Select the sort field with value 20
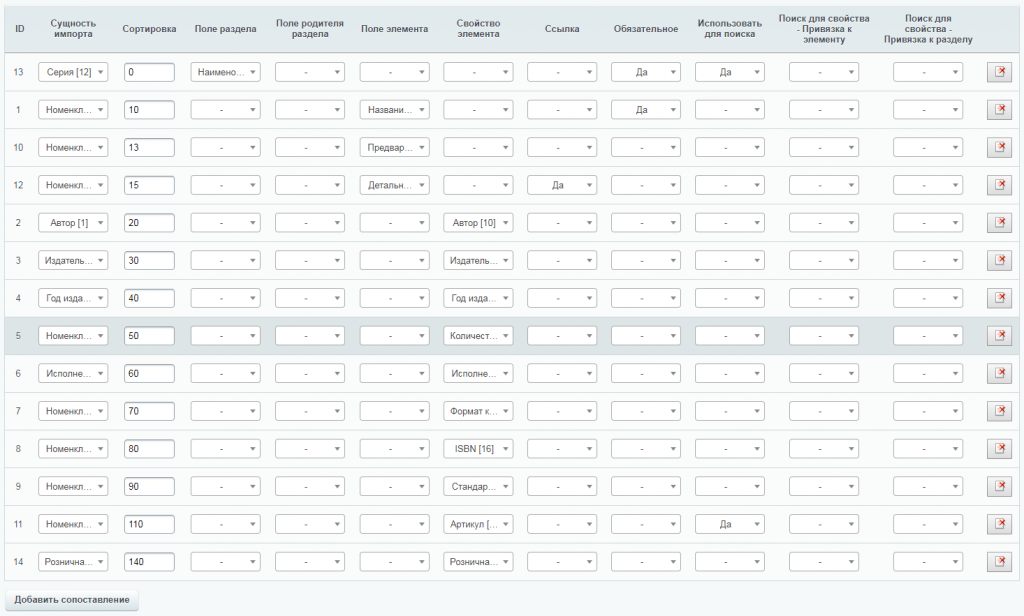The image size is (1024, 616). [x=150, y=223]
